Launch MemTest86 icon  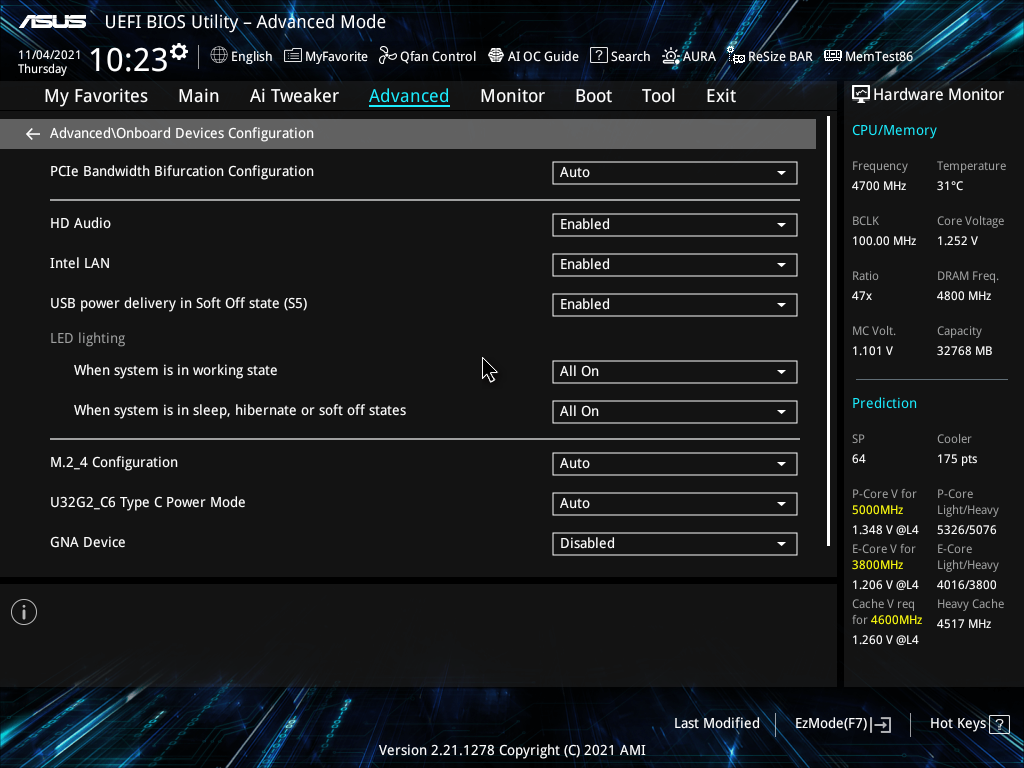point(833,56)
